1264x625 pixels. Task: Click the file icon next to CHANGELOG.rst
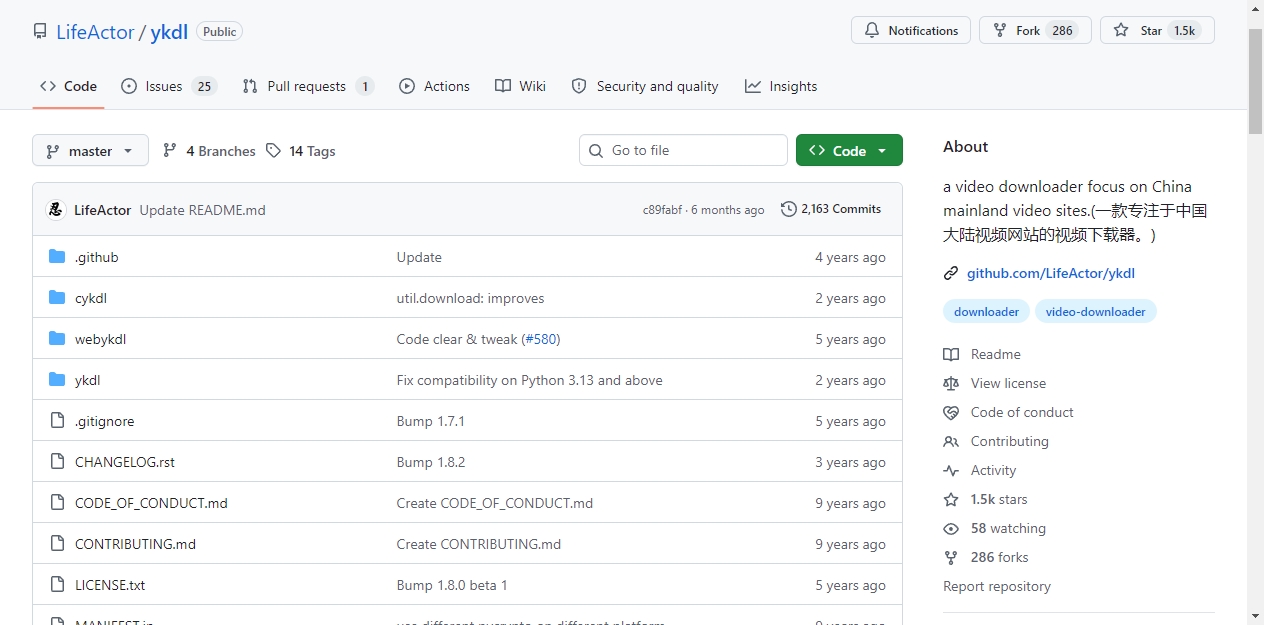click(x=57, y=462)
